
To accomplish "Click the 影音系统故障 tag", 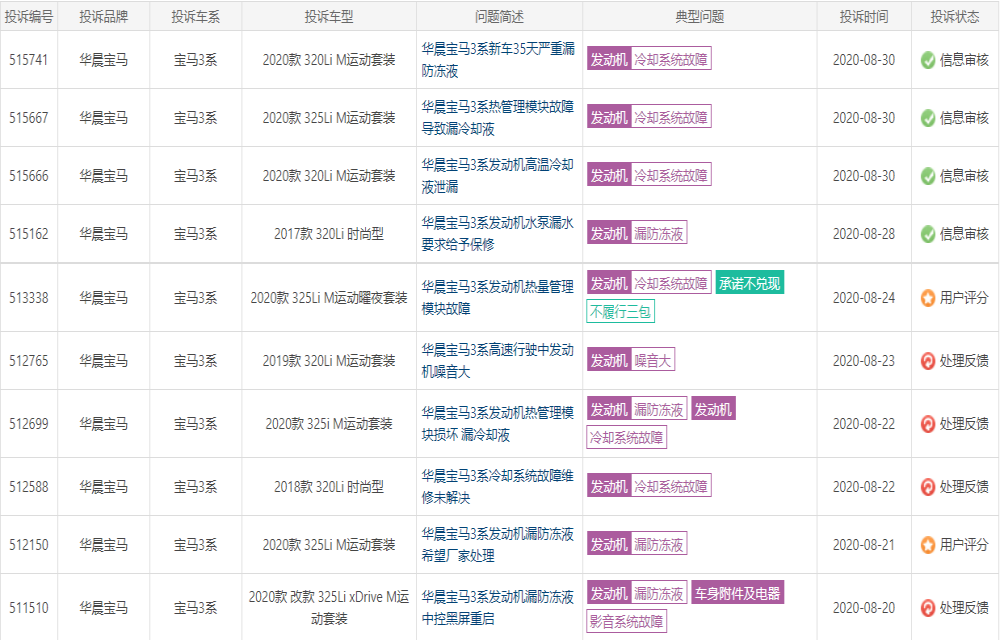I will pos(626,622).
